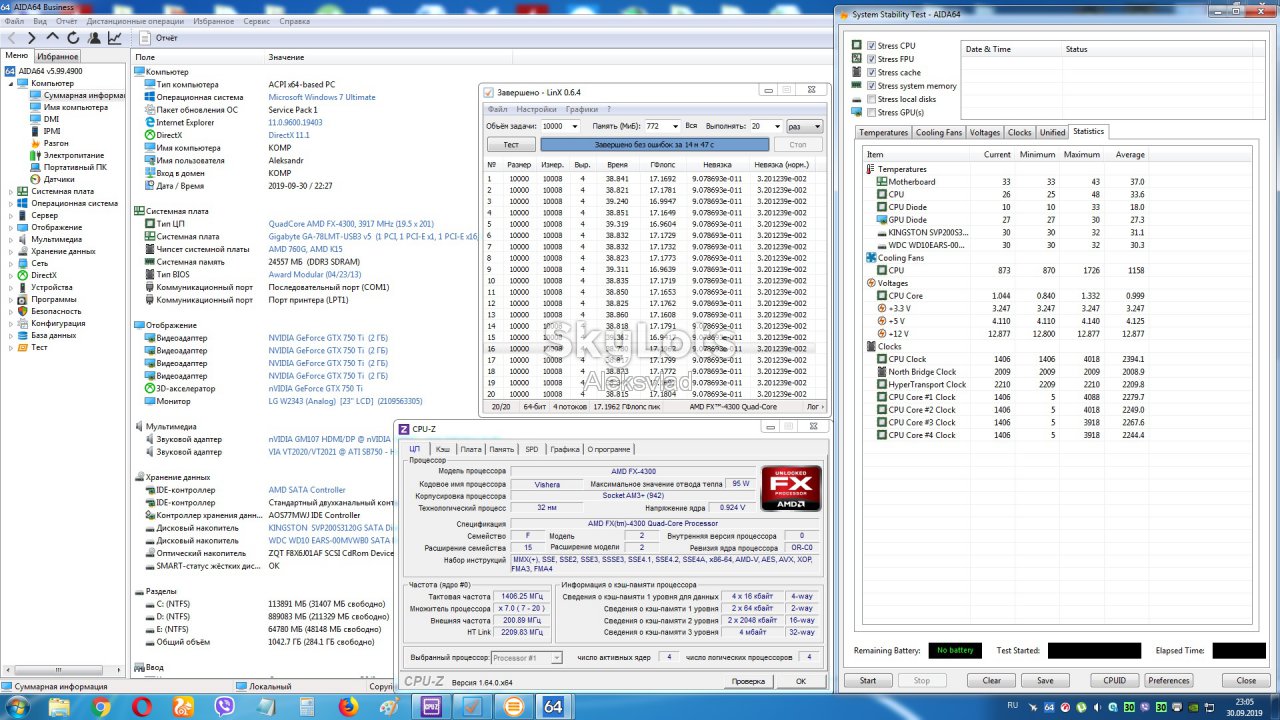Open the Настройки menu in LinX
1280x720 pixels.
tap(536, 109)
